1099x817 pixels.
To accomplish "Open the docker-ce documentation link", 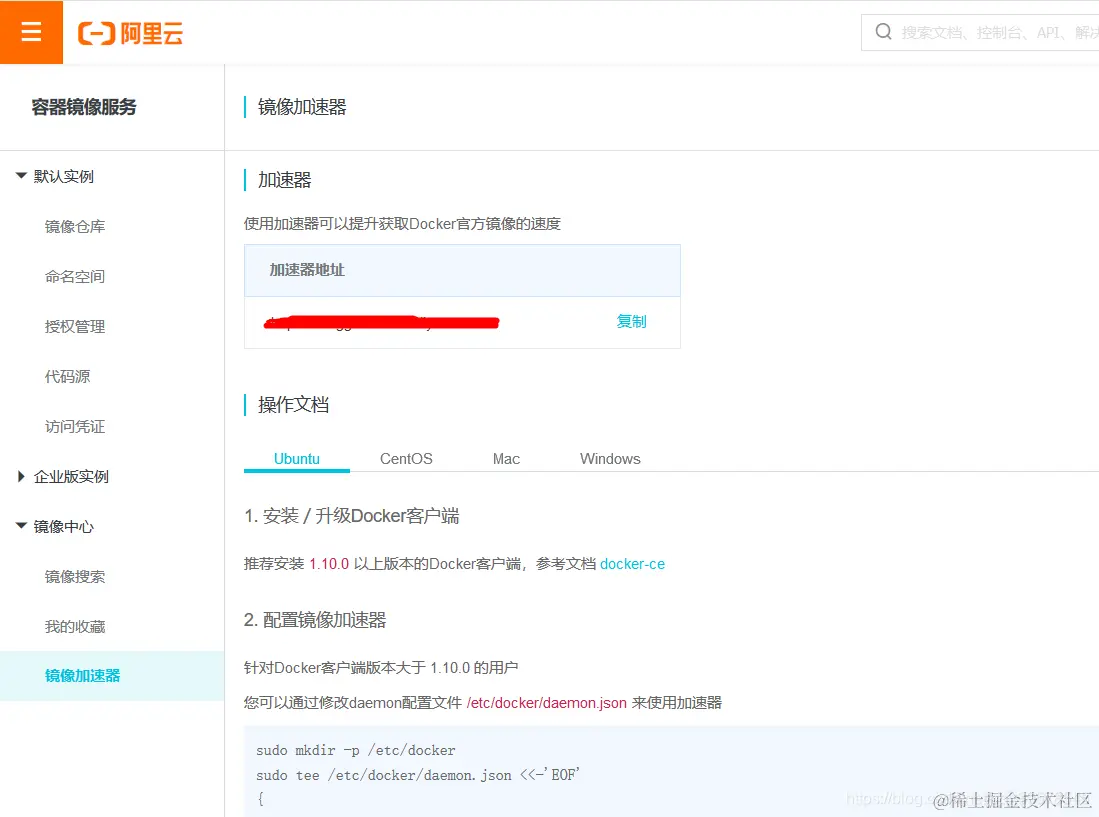I will point(632,564).
